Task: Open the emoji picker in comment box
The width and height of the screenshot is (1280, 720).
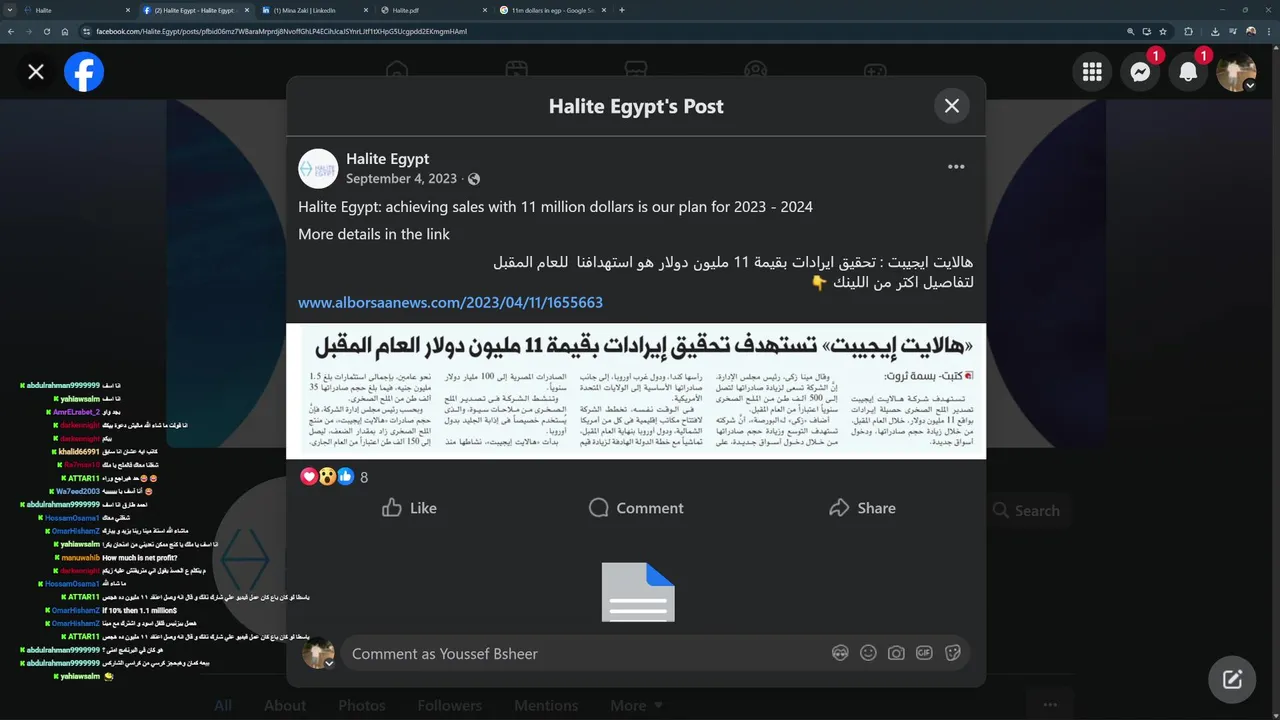Action: [868, 653]
